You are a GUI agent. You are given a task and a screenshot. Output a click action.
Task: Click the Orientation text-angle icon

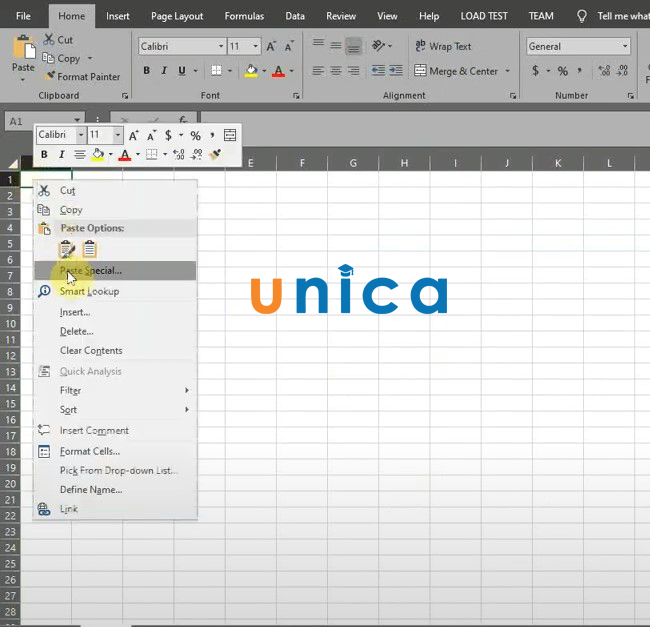tap(378, 46)
